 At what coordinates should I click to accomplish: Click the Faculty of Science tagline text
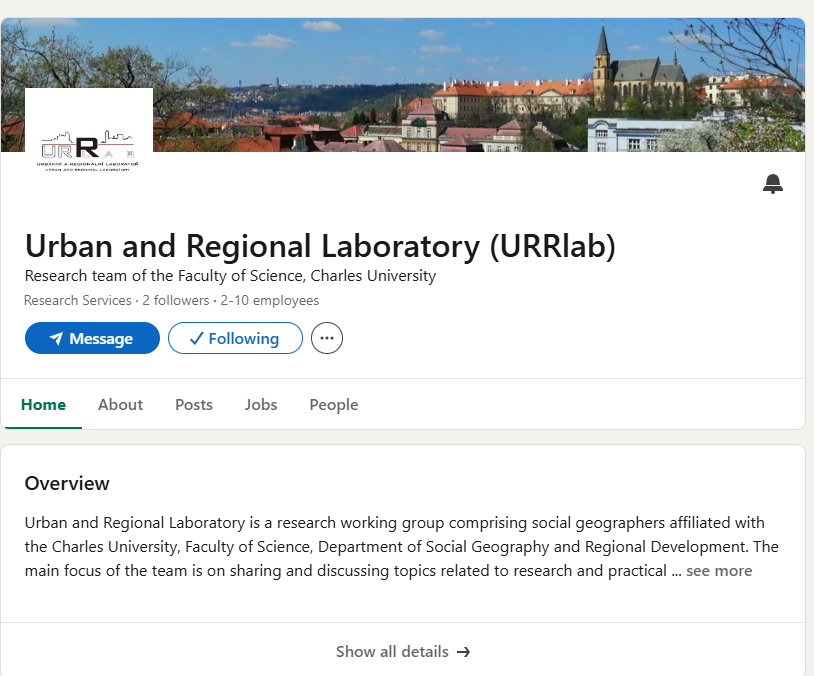pos(230,276)
